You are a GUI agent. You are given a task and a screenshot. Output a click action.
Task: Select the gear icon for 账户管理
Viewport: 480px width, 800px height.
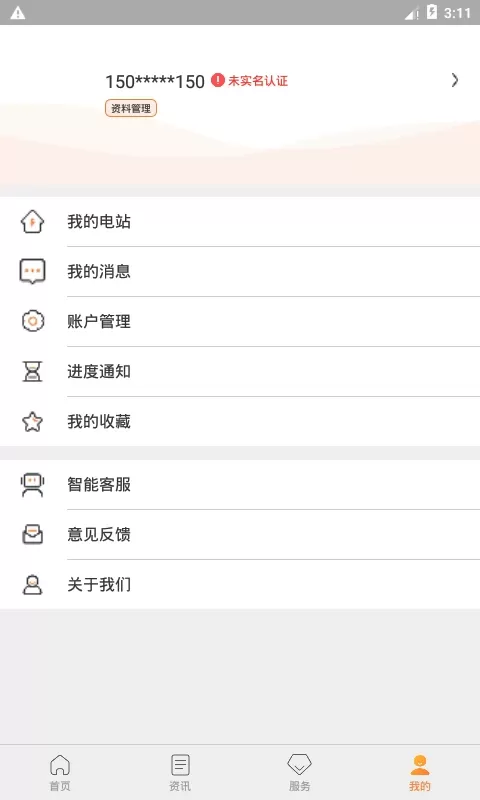[33, 321]
